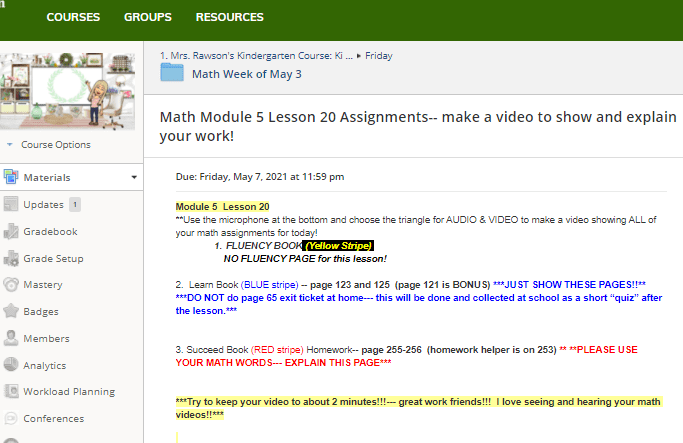Open the COURSES menu
This screenshot has height=443, width=683.
pos(73,17)
